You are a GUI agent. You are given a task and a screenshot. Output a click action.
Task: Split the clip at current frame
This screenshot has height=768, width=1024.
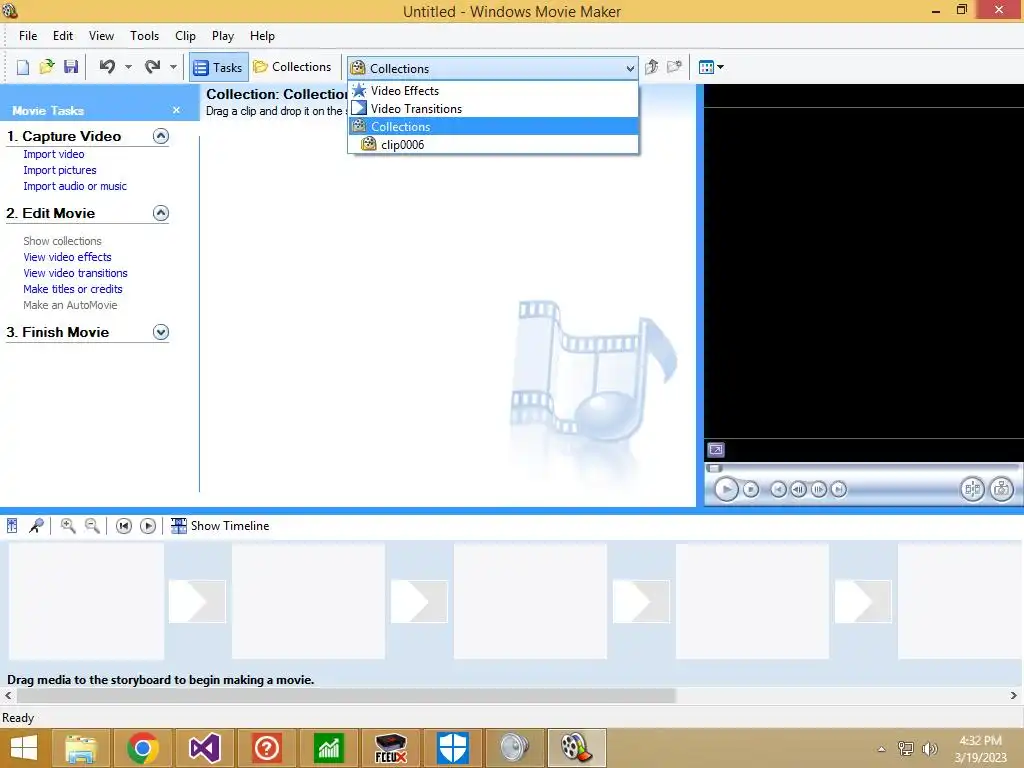(972, 489)
